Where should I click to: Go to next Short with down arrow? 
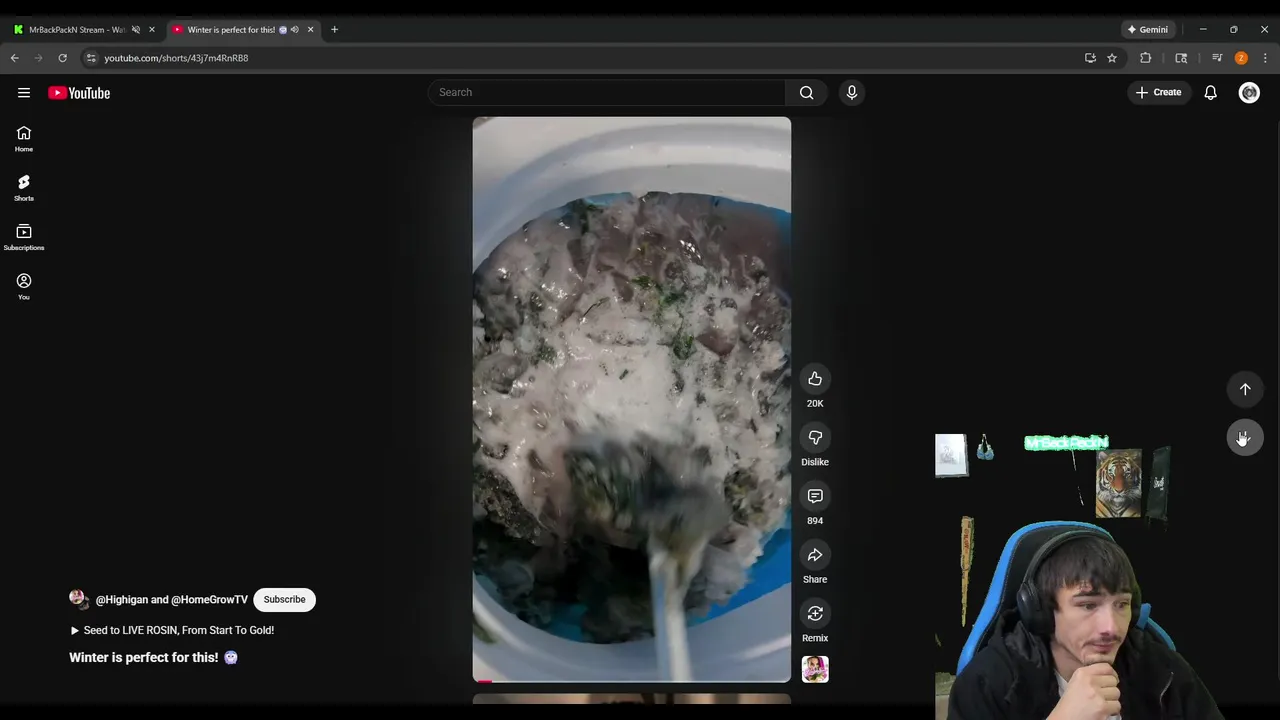pos(1245,438)
